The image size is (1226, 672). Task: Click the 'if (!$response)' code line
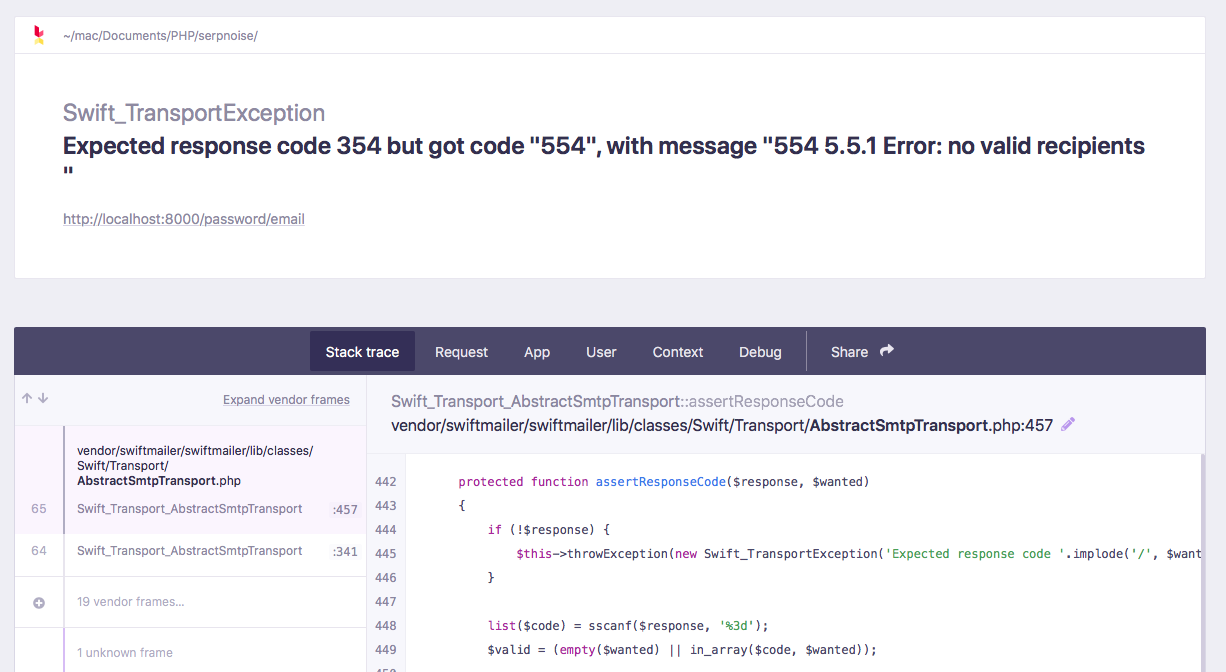(549, 530)
